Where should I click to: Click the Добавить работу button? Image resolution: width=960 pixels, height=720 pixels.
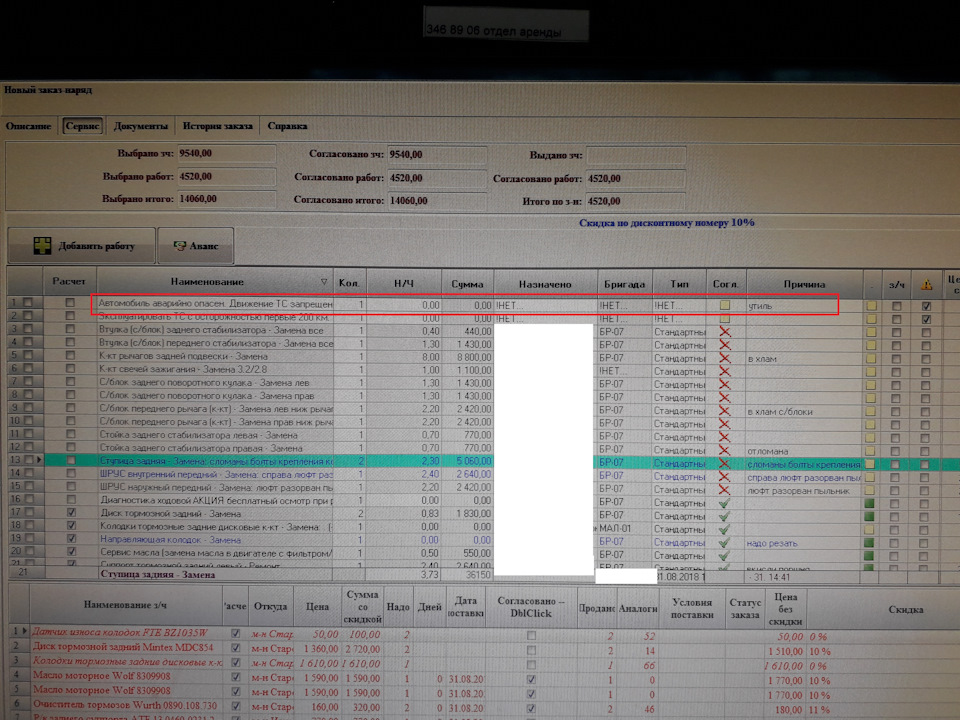click(x=82, y=246)
